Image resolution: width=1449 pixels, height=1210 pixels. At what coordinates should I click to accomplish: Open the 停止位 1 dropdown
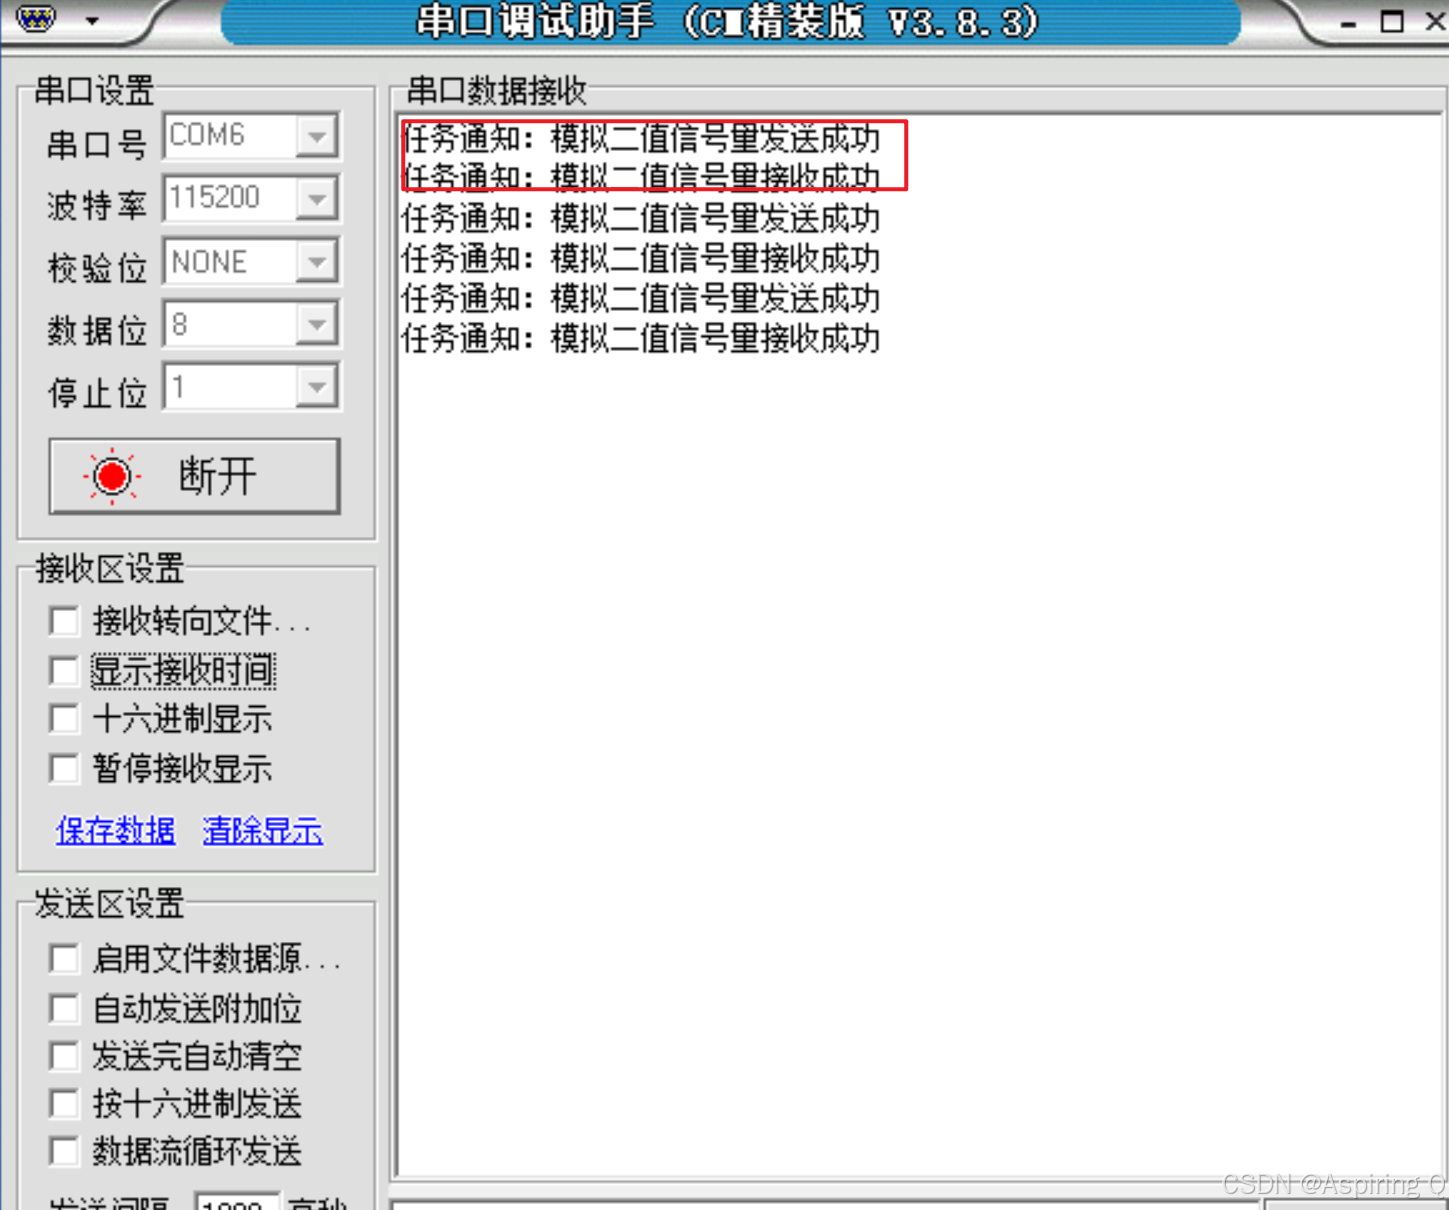pos(317,387)
